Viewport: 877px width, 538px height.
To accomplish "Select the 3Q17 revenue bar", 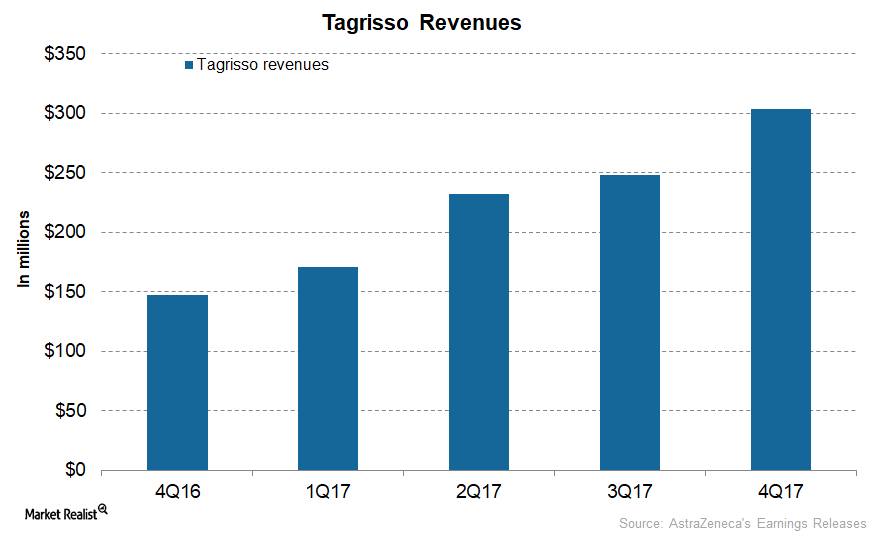I will click(630, 323).
